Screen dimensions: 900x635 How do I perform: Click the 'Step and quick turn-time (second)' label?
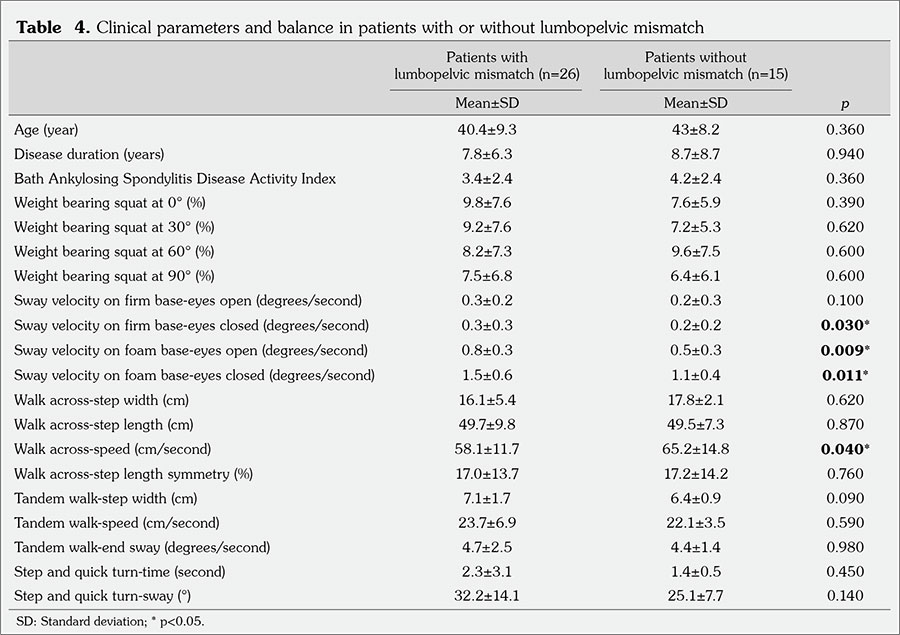coord(119,572)
